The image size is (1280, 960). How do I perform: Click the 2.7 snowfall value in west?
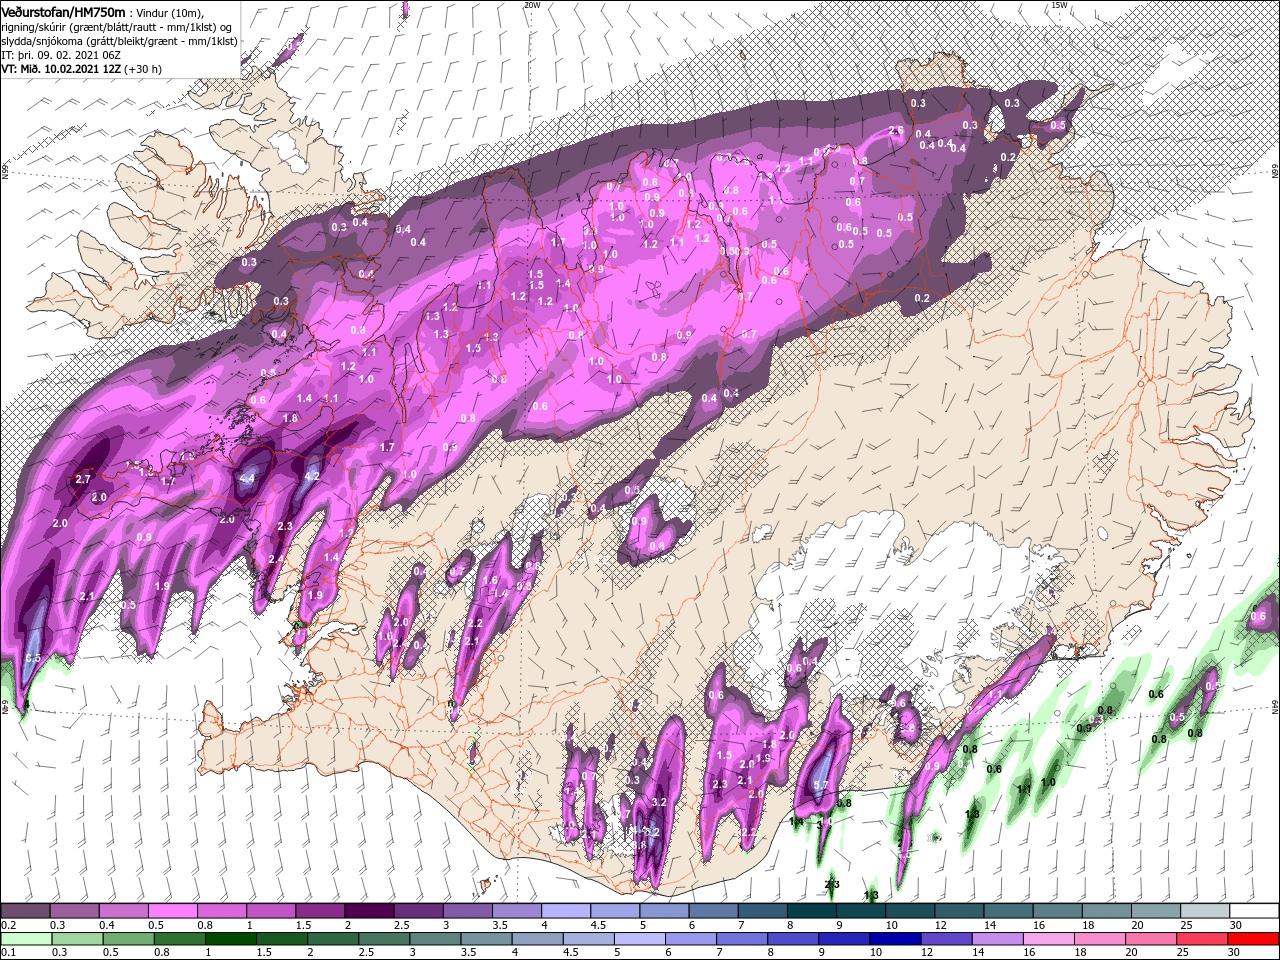(83, 480)
